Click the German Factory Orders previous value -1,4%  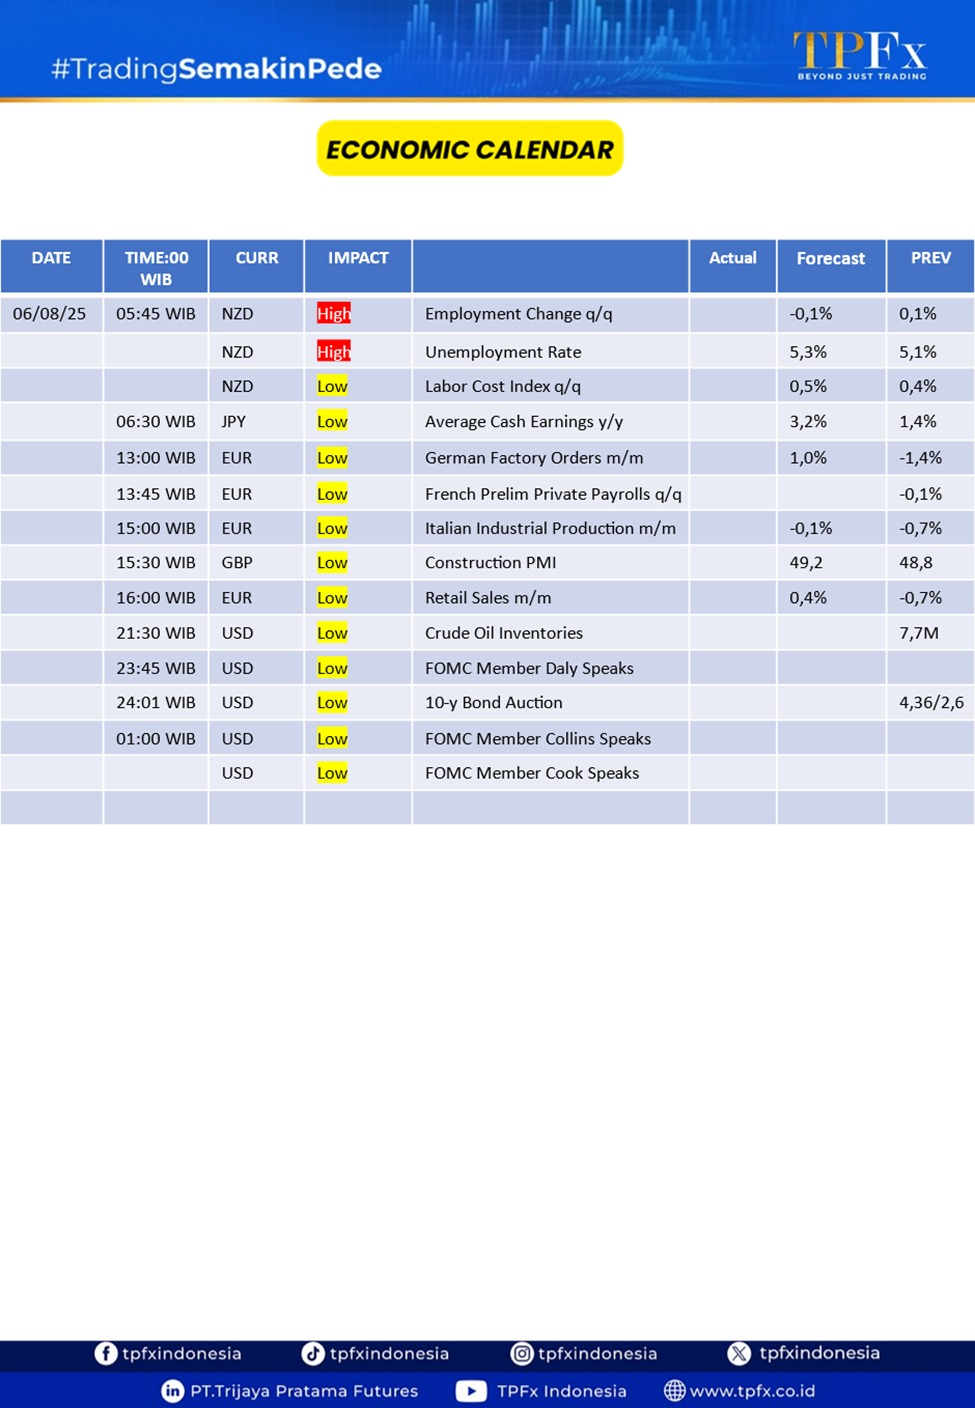tap(921, 458)
